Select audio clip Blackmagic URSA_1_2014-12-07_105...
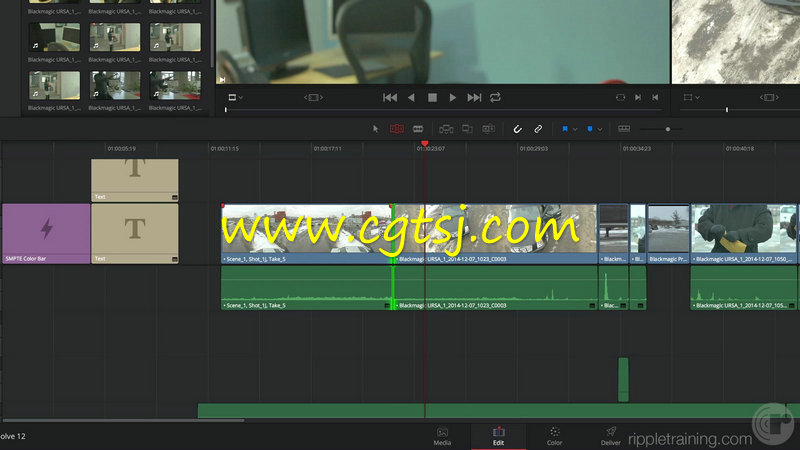This screenshot has height=450, width=800. tap(744, 288)
